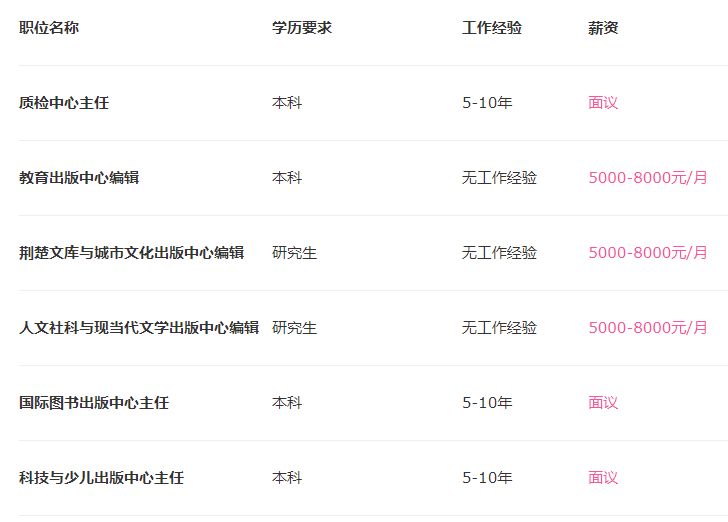Click 面议 salary for 科技与少儿出版中心主任
The height and width of the screenshot is (522, 728).
[x=603, y=477]
